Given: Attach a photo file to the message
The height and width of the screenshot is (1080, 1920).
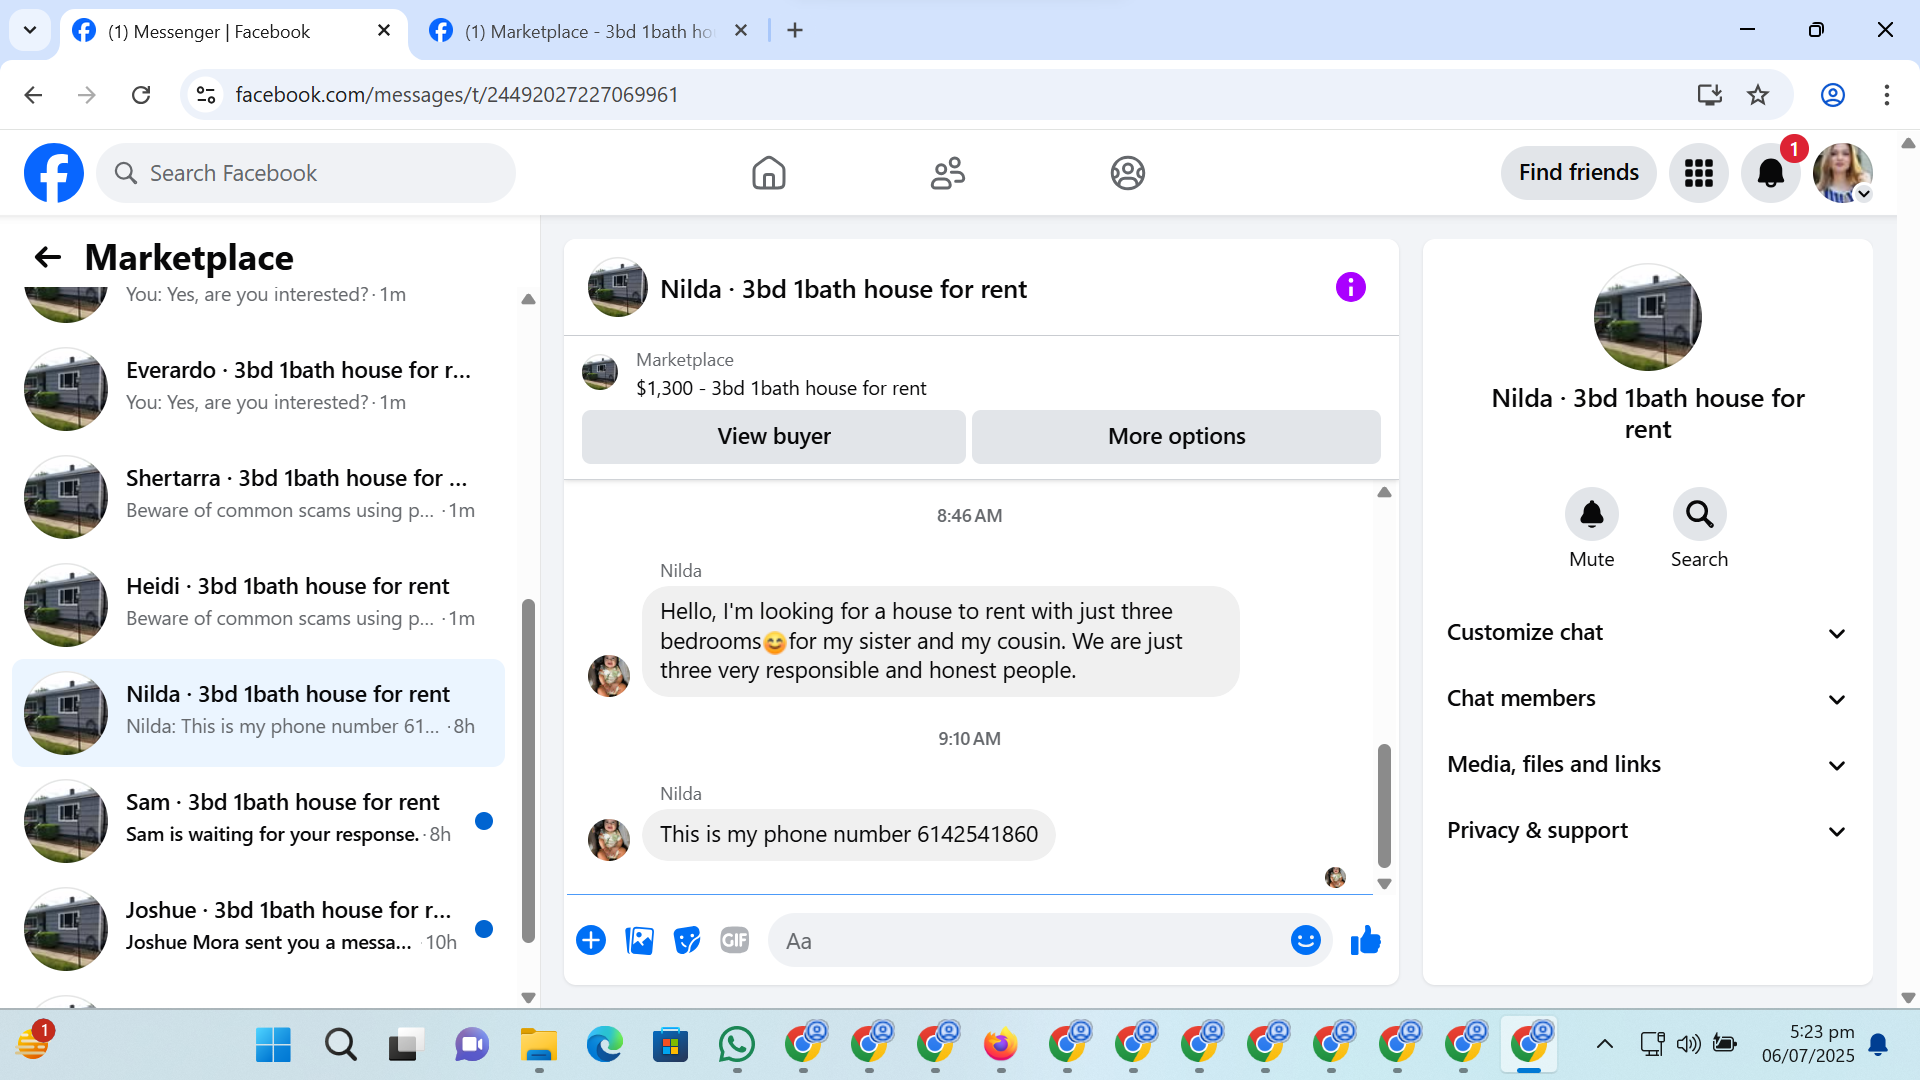Looking at the screenshot, I should pyautogui.click(x=639, y=940).
